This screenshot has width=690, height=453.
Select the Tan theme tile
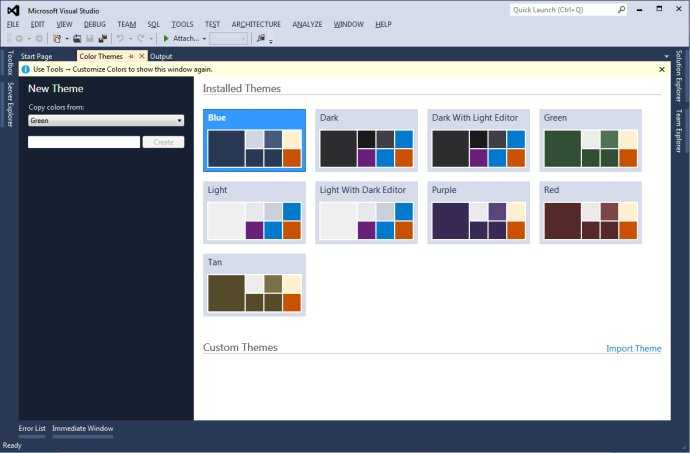(254, 285)
